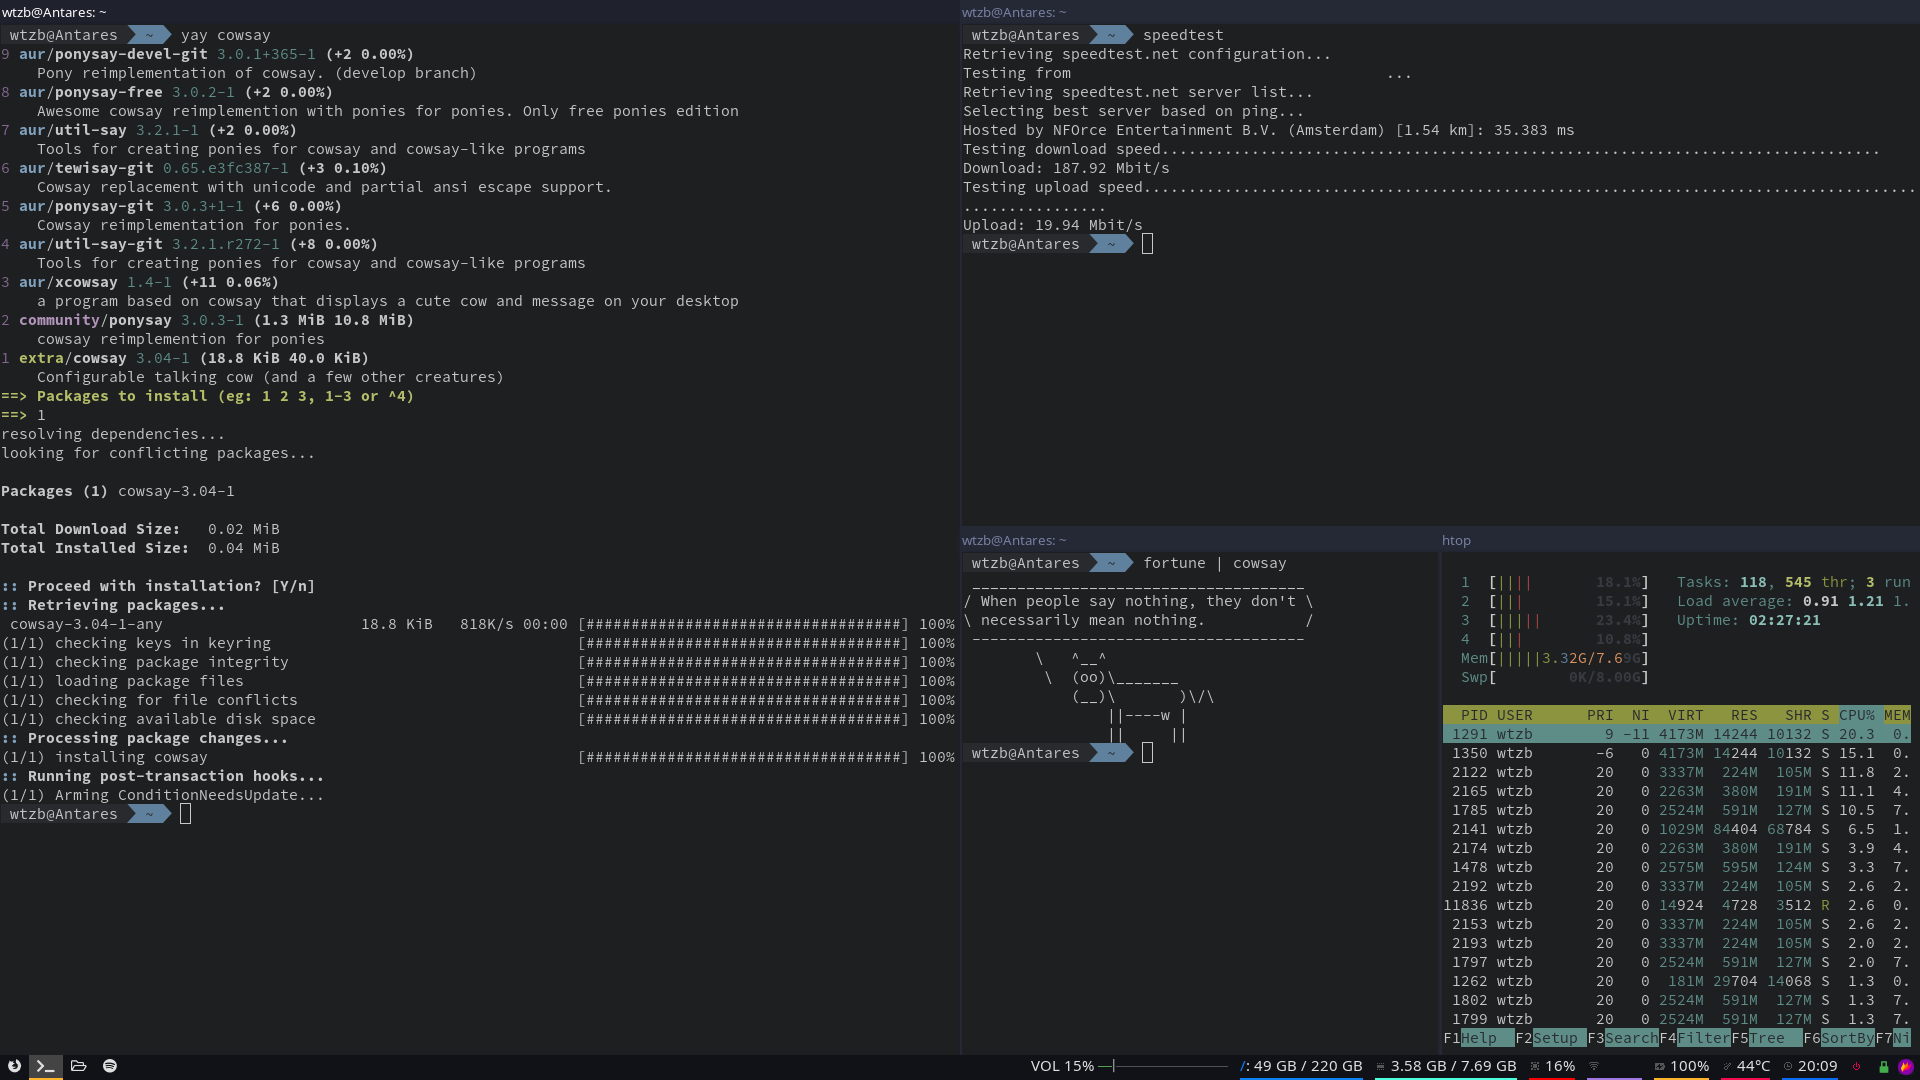This screenshot has width=1920, height=1080.
Task: Click the fortune pane title wtzb@Antares
Action: pyautogui.click(x=1014, y=540)
